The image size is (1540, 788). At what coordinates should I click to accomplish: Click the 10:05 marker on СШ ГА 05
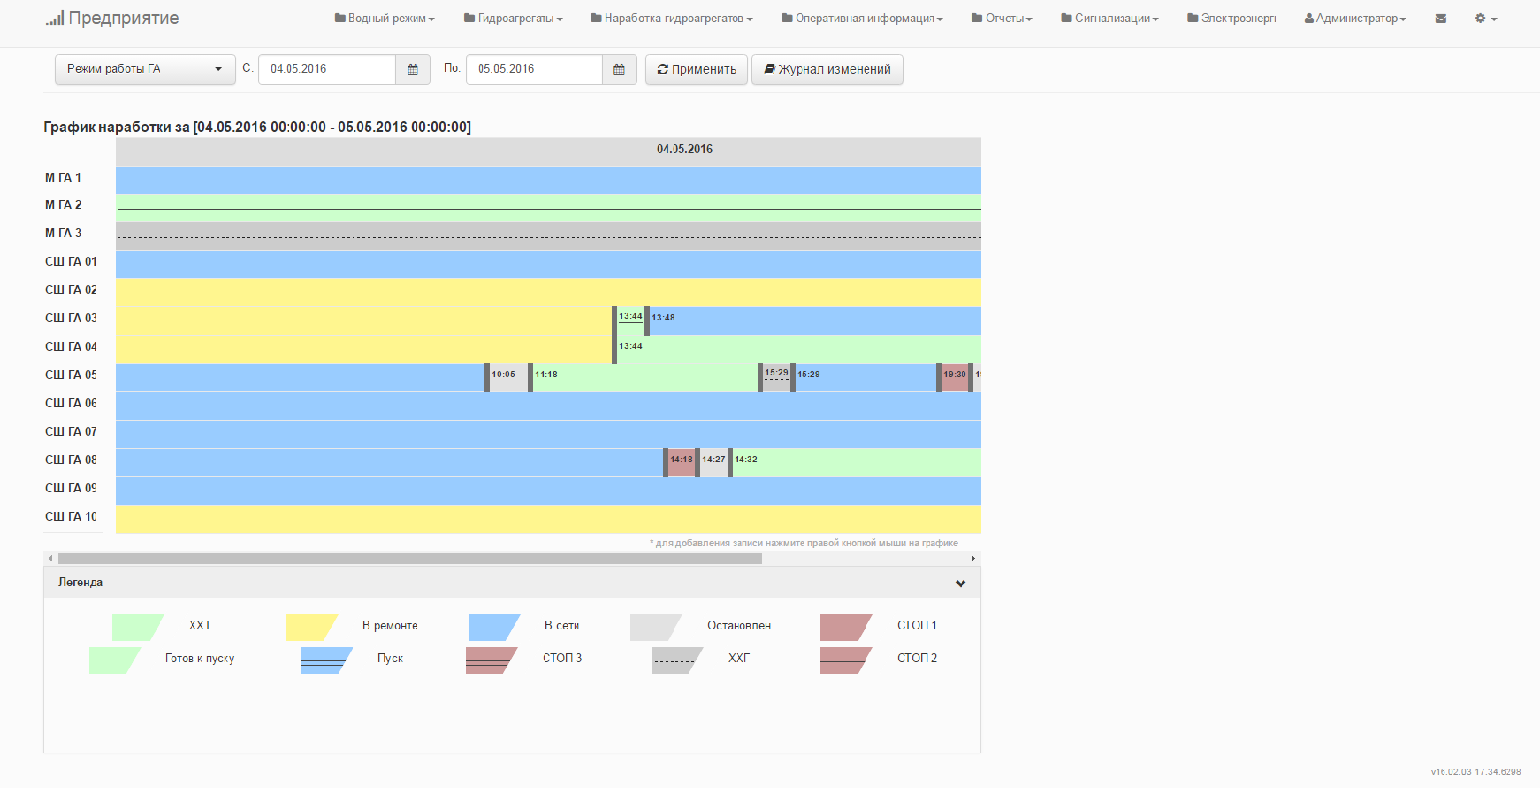[x=504, y=375]
